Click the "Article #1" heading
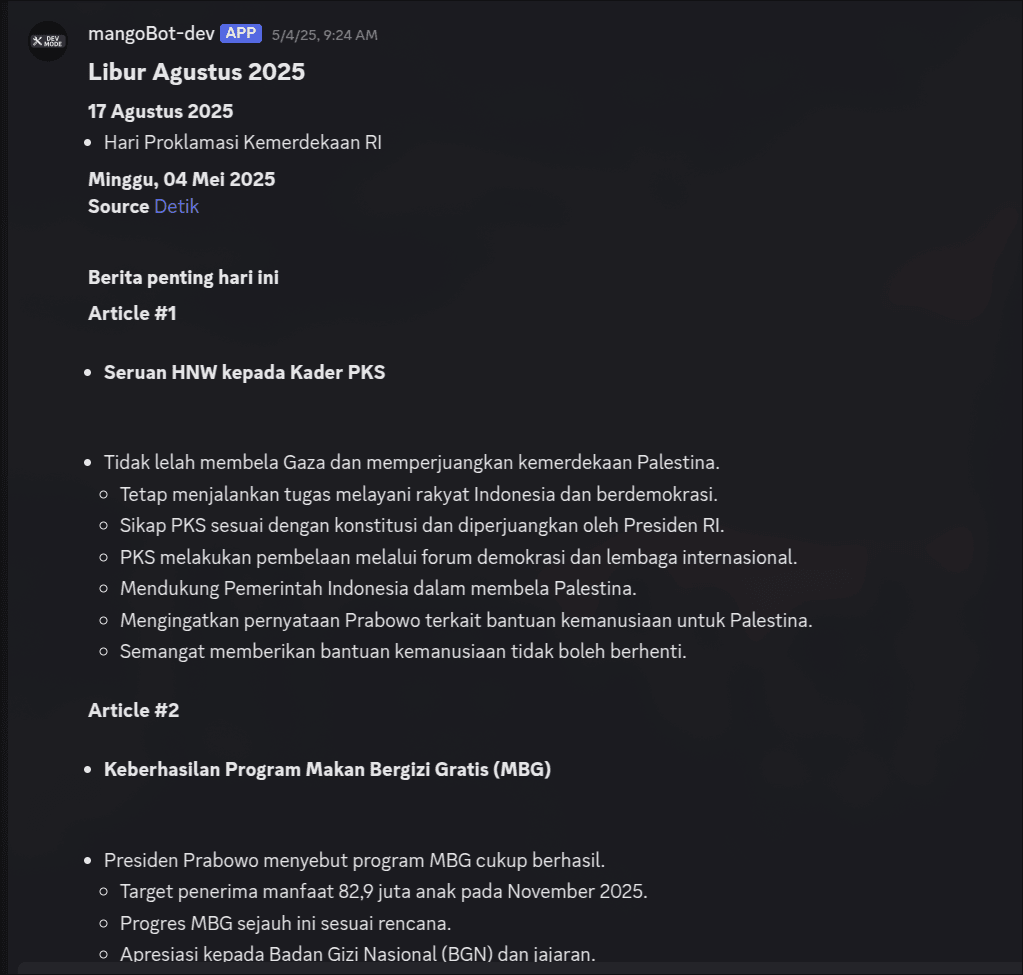The height and width of the screenshot is (975, 1023). pos(132,313)
